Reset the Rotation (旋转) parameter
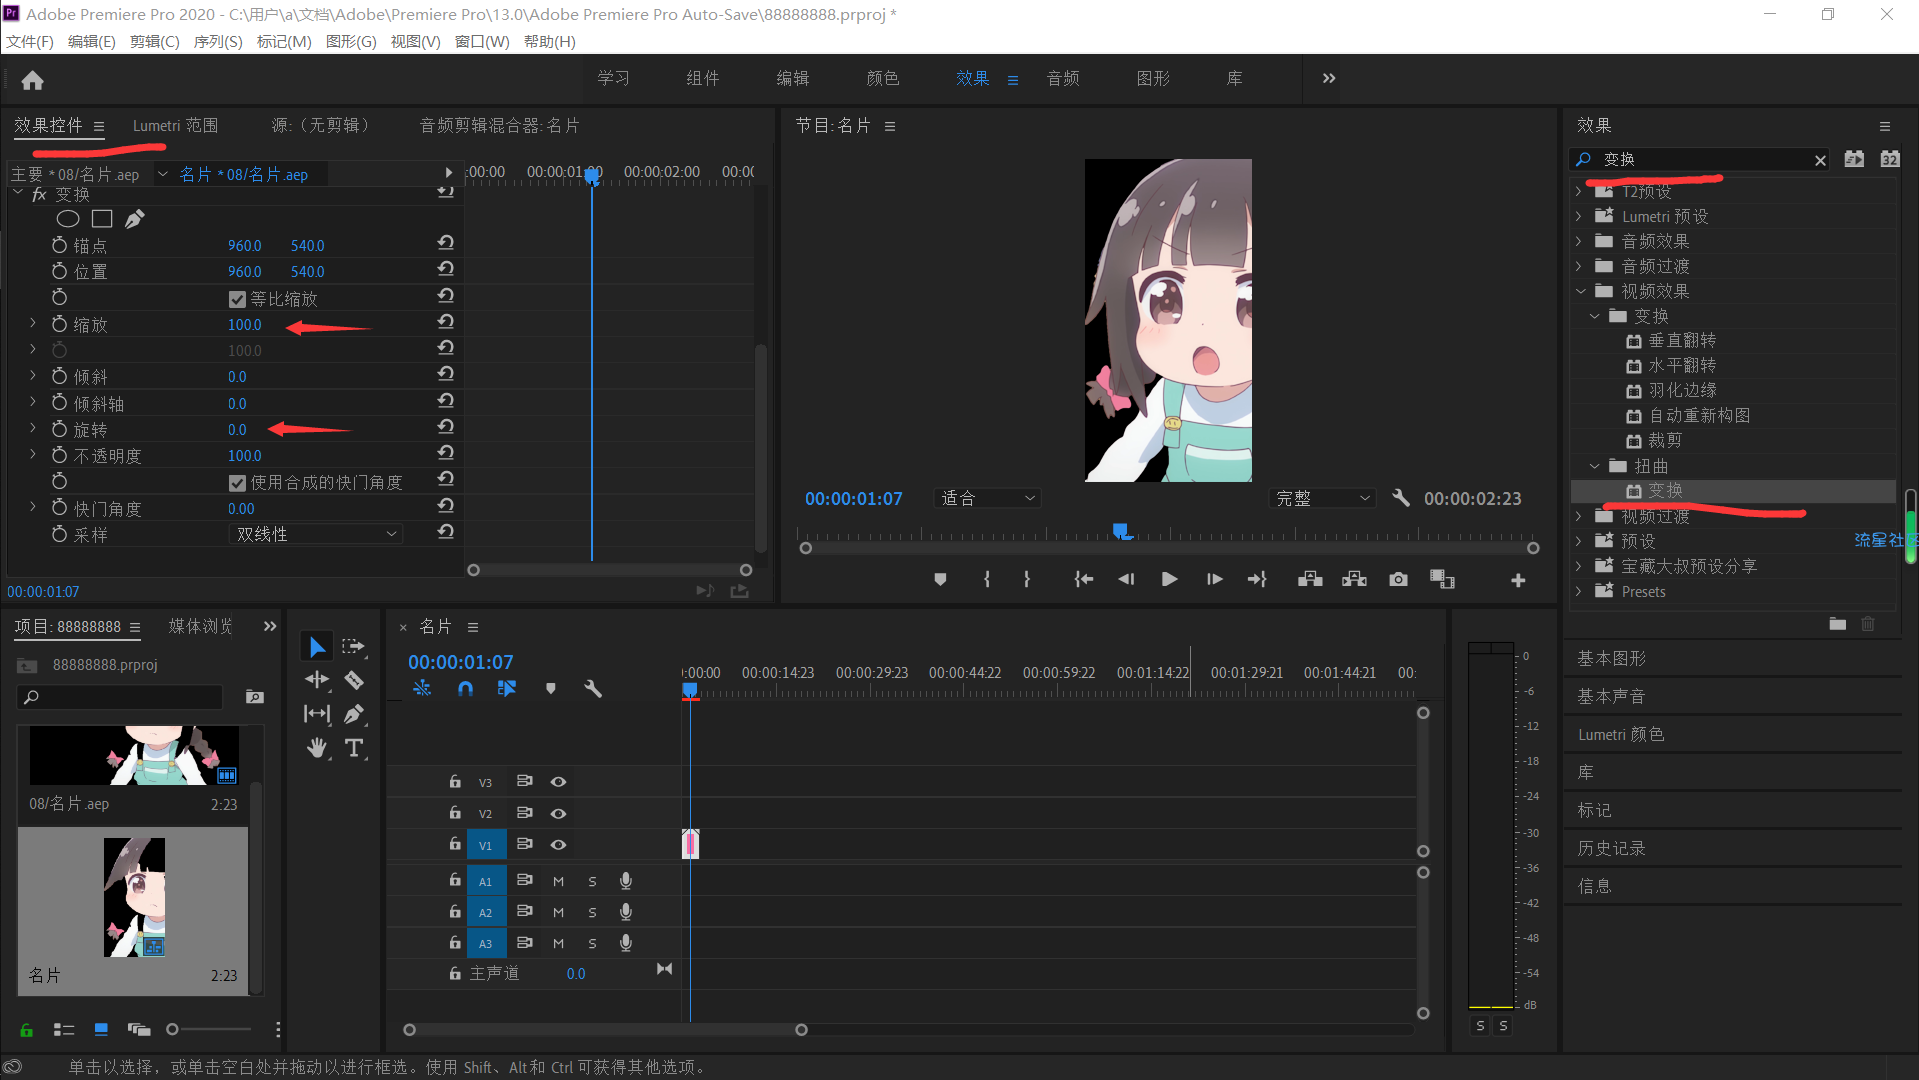Viewport: 1919px width, 1080px height. (x=446, y=427)
